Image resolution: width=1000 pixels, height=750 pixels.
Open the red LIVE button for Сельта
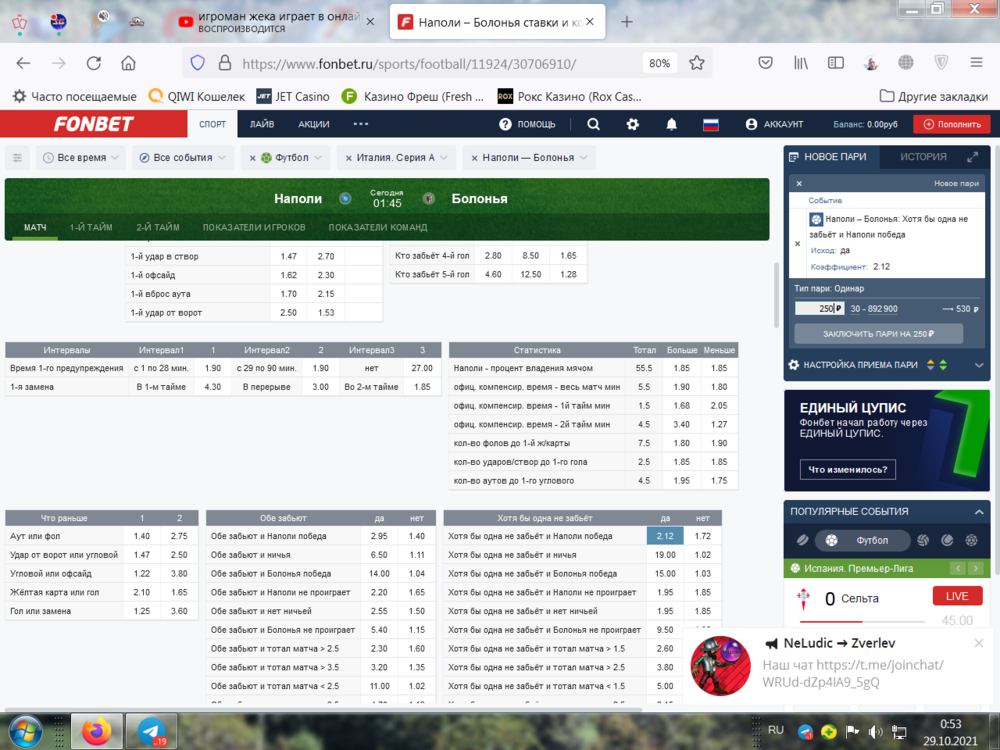[x=957, y=596]
